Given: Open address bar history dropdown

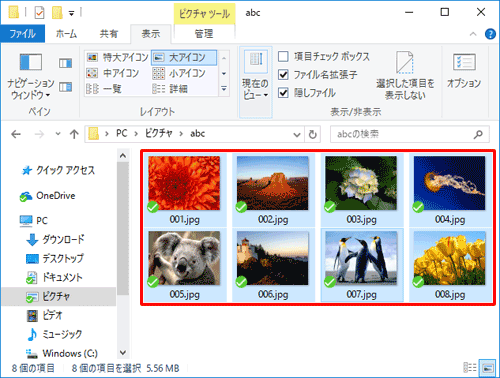Looking at the screenshot, I should coord(297,135).
